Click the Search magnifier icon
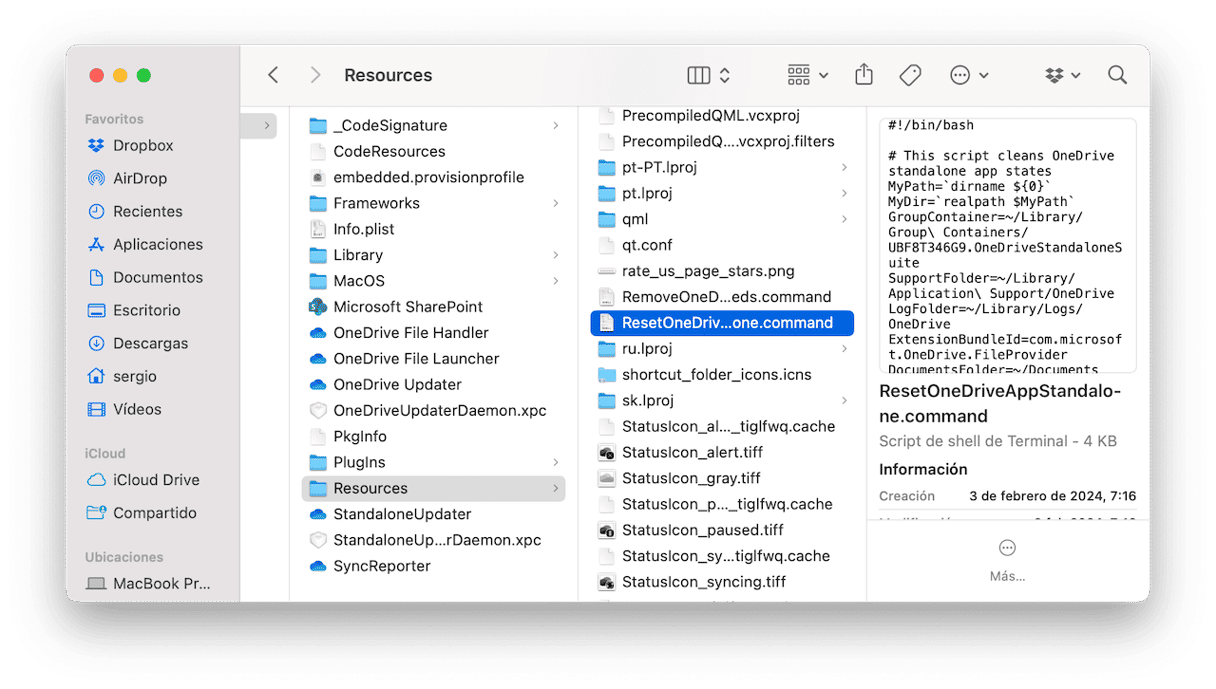Screen dimensions: 1216x689 click(x=1117, y=75)
